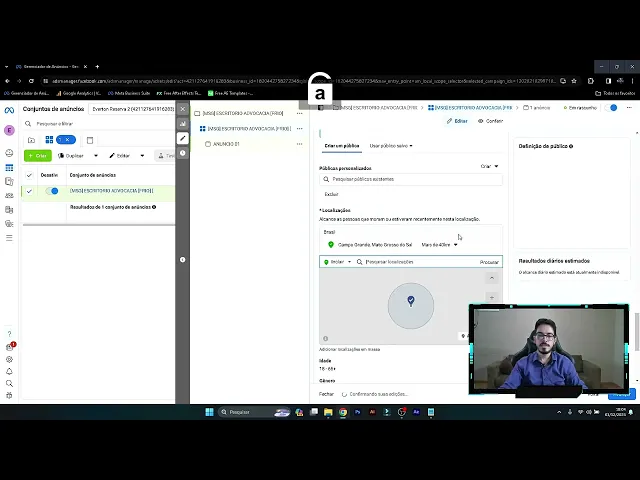The height and width of the screenshot is (480, 640).
Task: Click the ads tab rectangle icon
Action: pos(90,140)
